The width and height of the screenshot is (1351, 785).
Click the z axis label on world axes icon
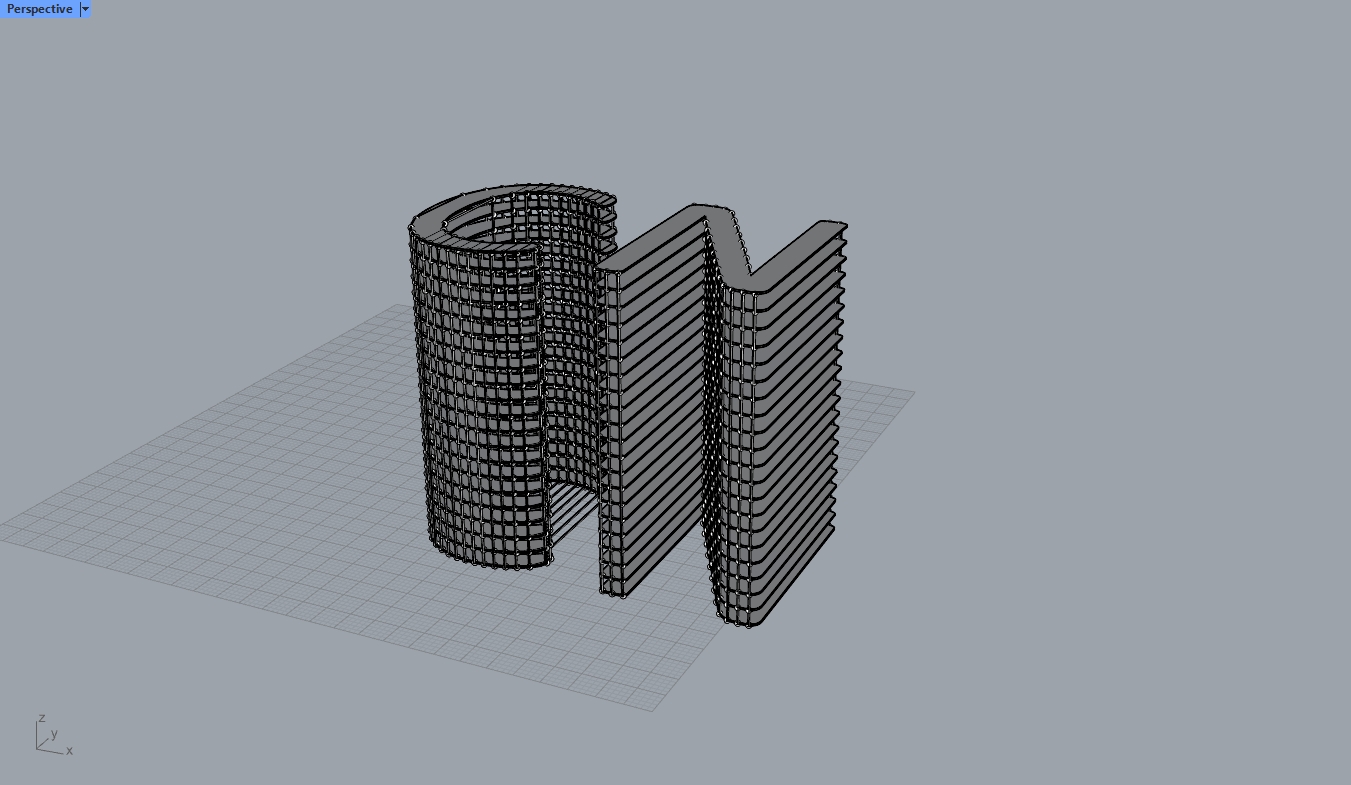(41, 718)
